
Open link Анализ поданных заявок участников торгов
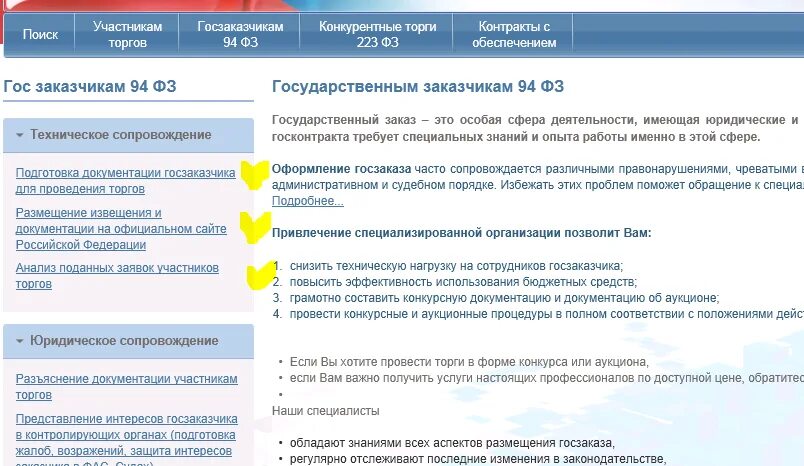(117, 276)
